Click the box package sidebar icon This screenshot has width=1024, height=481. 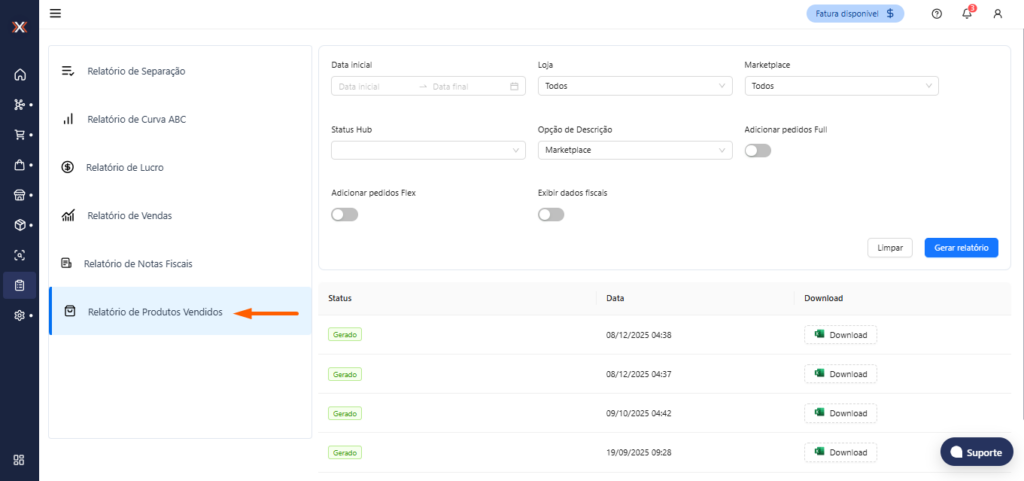(x=19, y=225)
